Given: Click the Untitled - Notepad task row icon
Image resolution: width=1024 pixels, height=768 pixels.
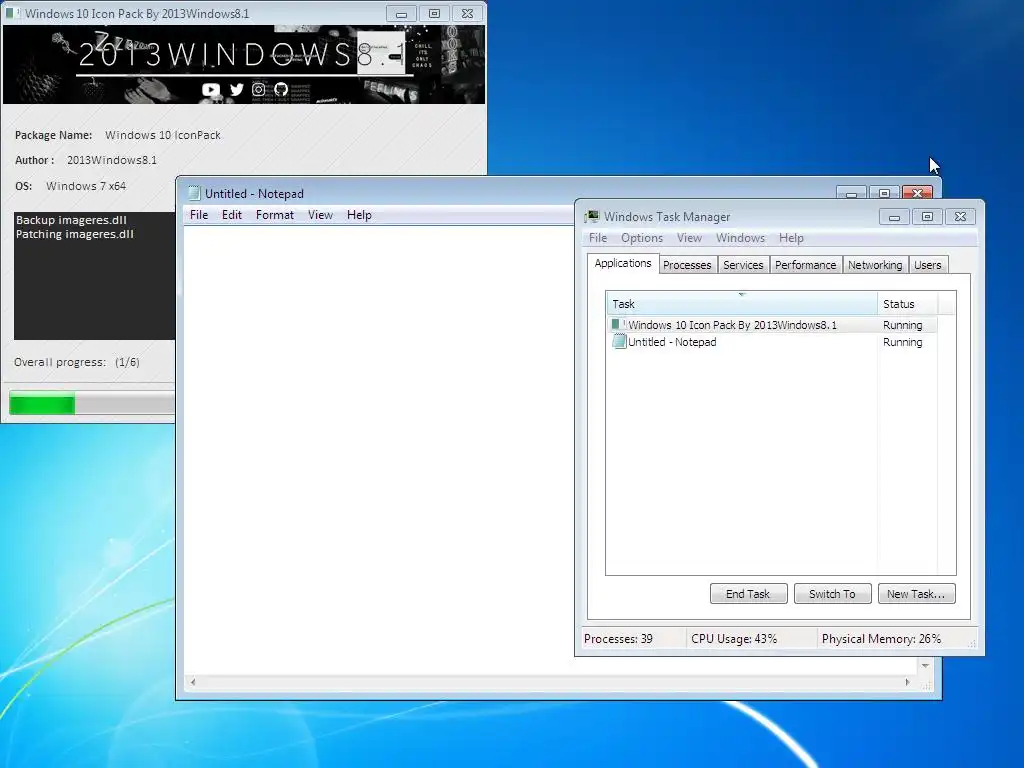Looking at the screenshot, I should click(619, 342).
